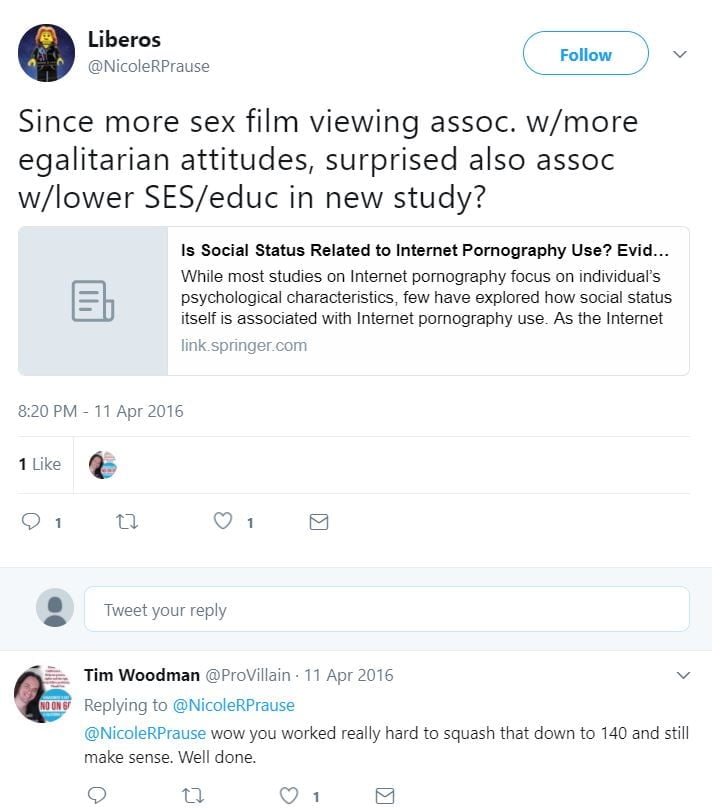712x810 pixels.
Task: Follow the Liberos account
Action: (585, 54)
